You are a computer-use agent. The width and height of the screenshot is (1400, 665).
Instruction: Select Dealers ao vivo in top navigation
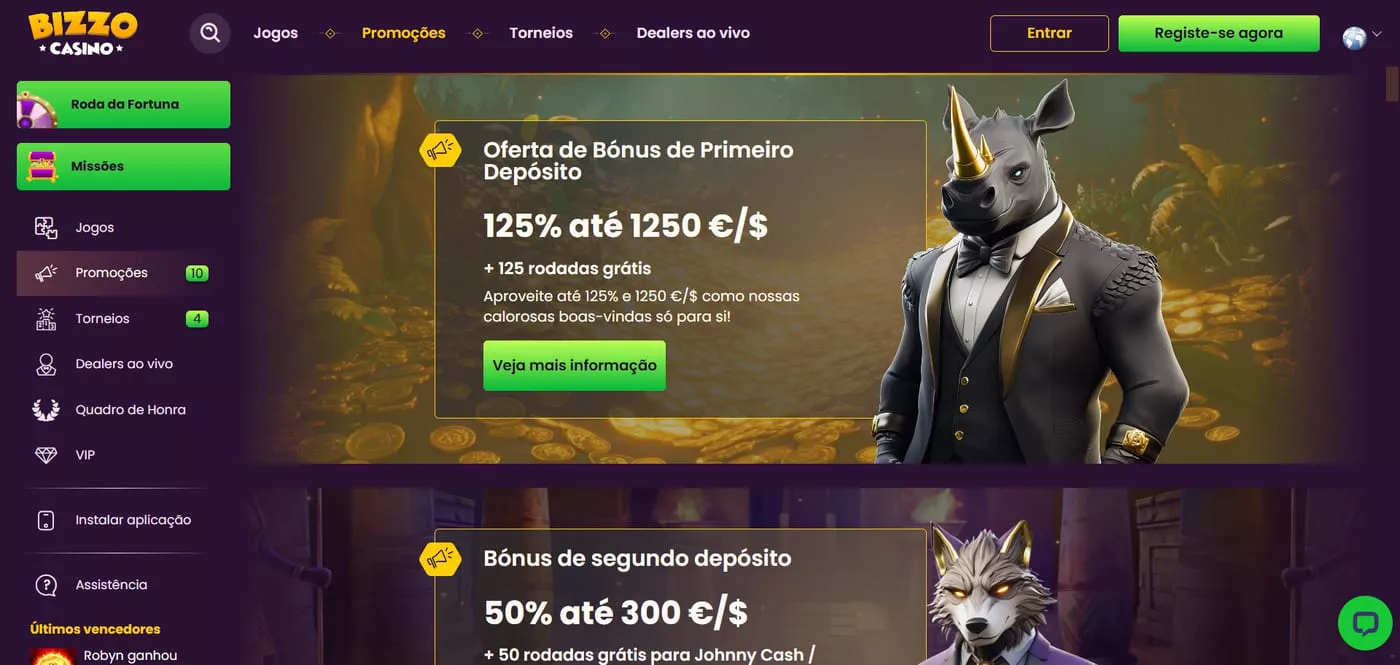693,33
